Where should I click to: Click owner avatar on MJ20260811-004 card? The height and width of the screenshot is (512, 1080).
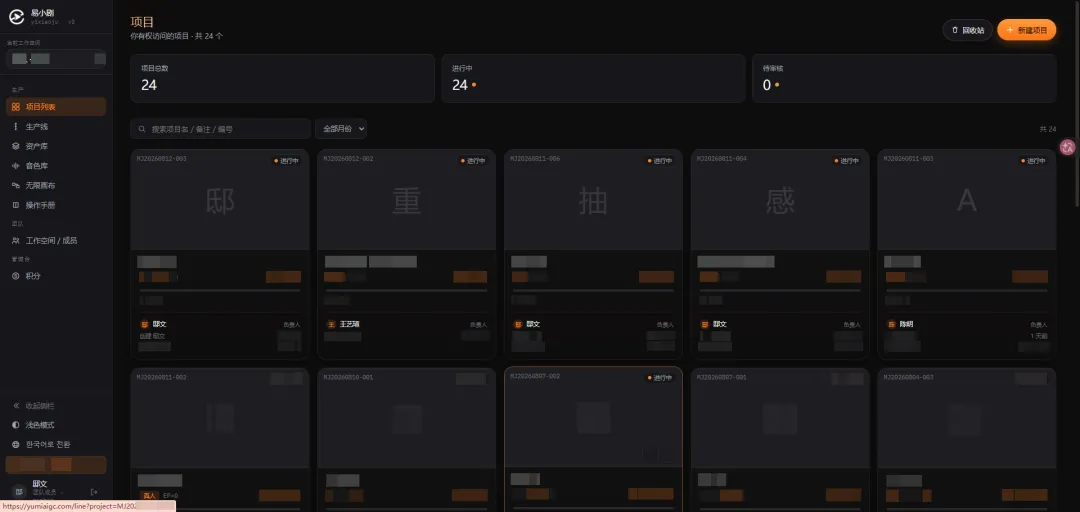(705, 324)
